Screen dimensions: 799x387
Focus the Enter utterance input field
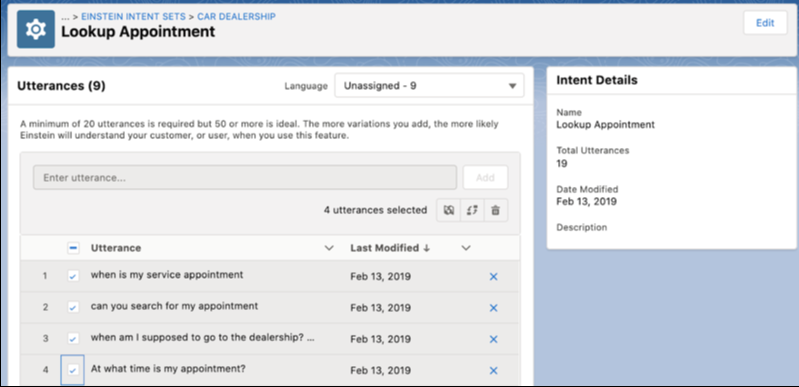(x=245, y=177)
